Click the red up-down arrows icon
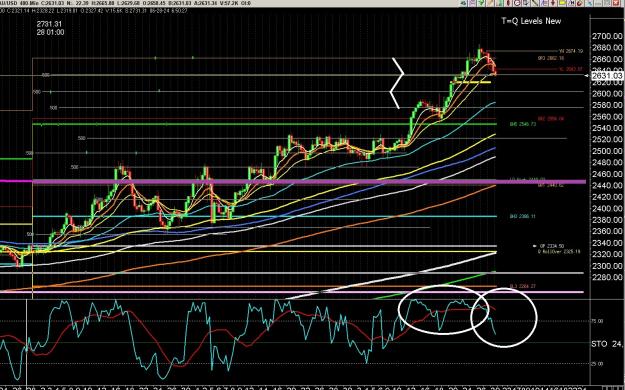The image size is (625, 390). point(553,3)
